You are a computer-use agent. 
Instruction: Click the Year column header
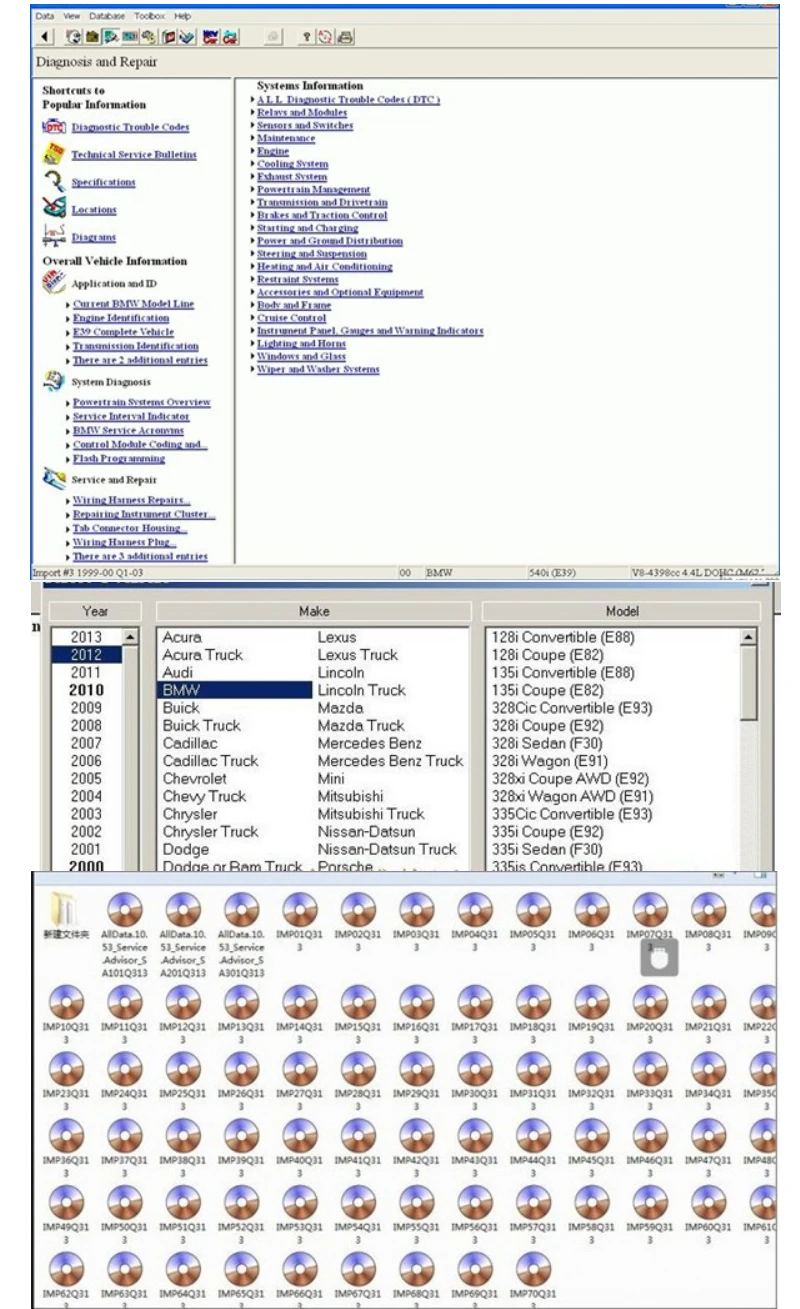(96, 609)
